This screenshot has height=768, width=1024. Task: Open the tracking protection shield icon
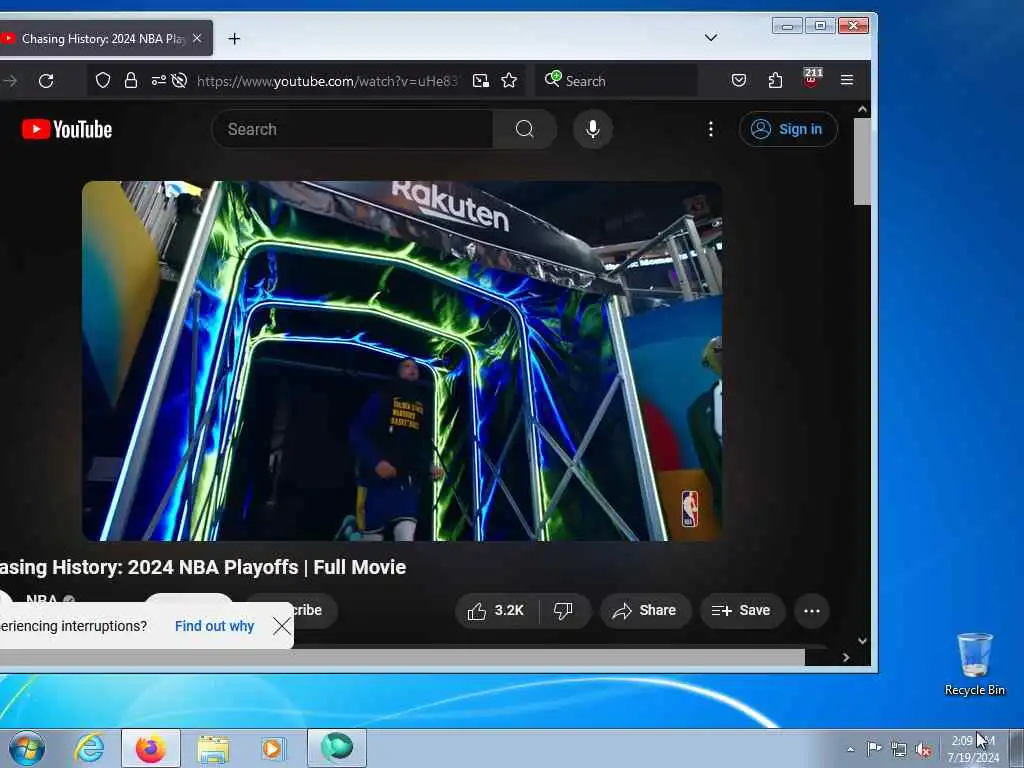[x=103, y=80]
